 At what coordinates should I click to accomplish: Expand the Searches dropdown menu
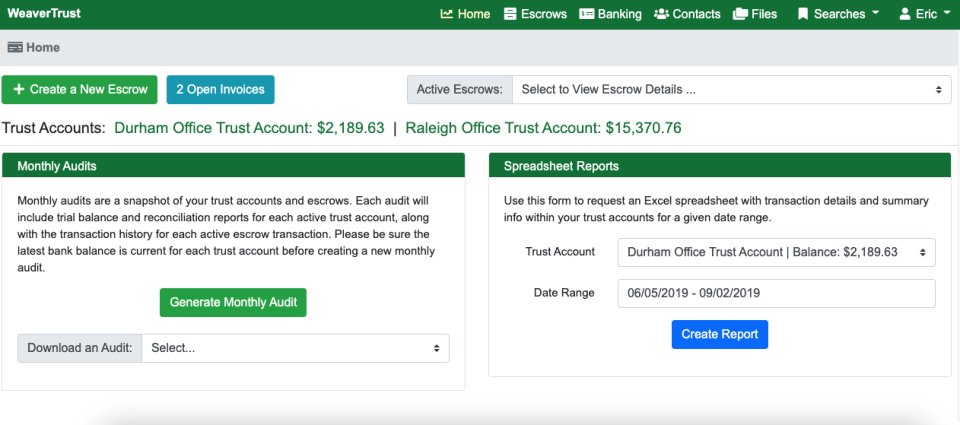tap(839, 13)
